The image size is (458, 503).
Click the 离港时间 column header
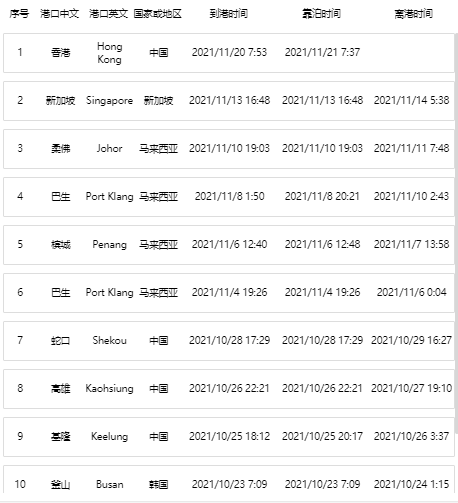click(x=414, y=14)
